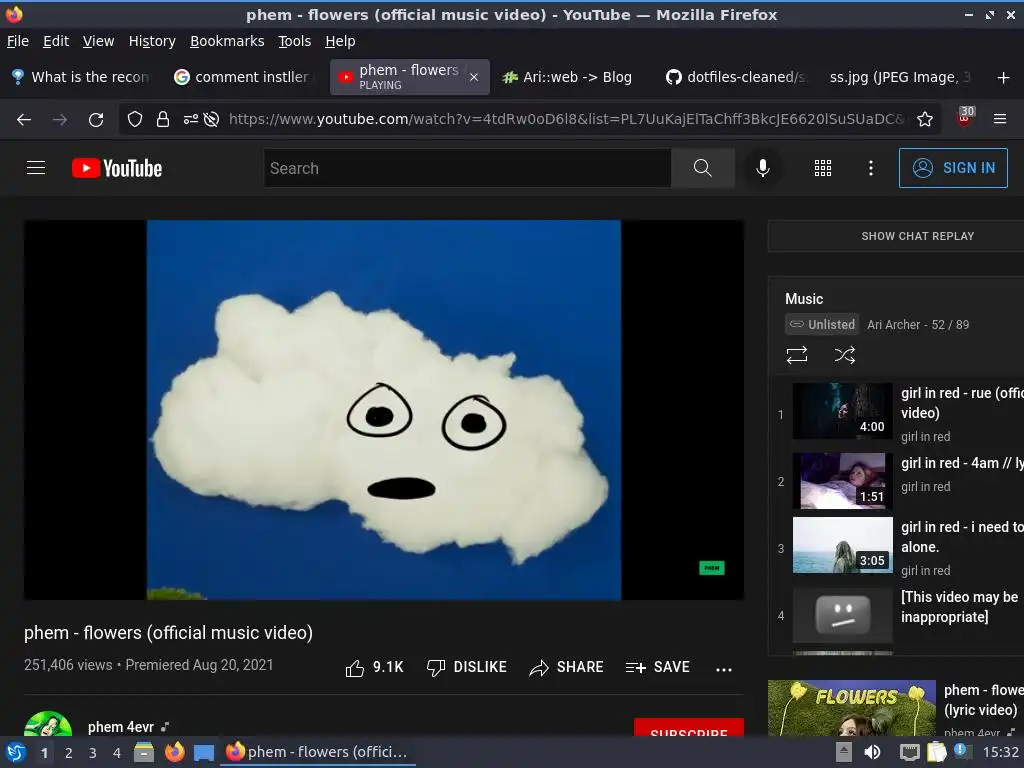Click the search magnifier button
The image size is (1024, 768).
pos(703,168)
